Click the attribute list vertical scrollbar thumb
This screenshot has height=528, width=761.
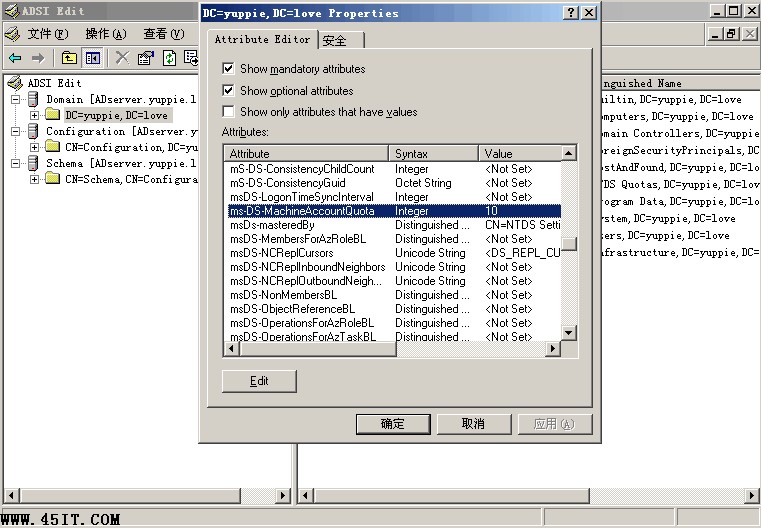[569, 243]
